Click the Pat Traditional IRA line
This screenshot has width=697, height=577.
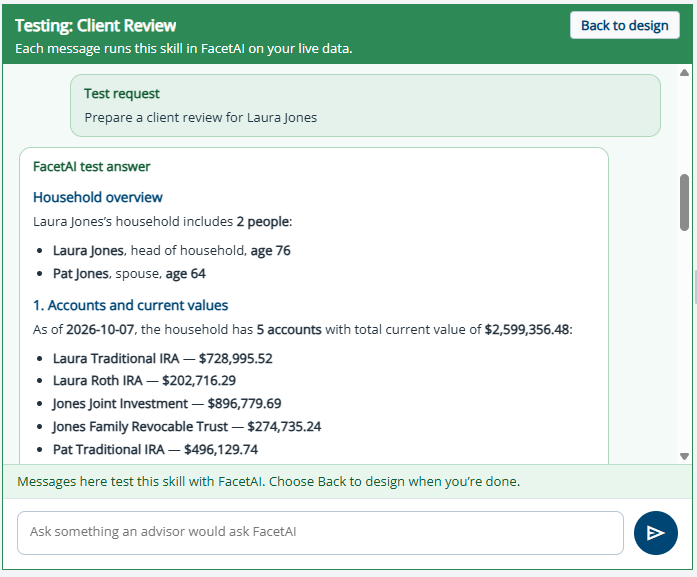coord(155,449)
